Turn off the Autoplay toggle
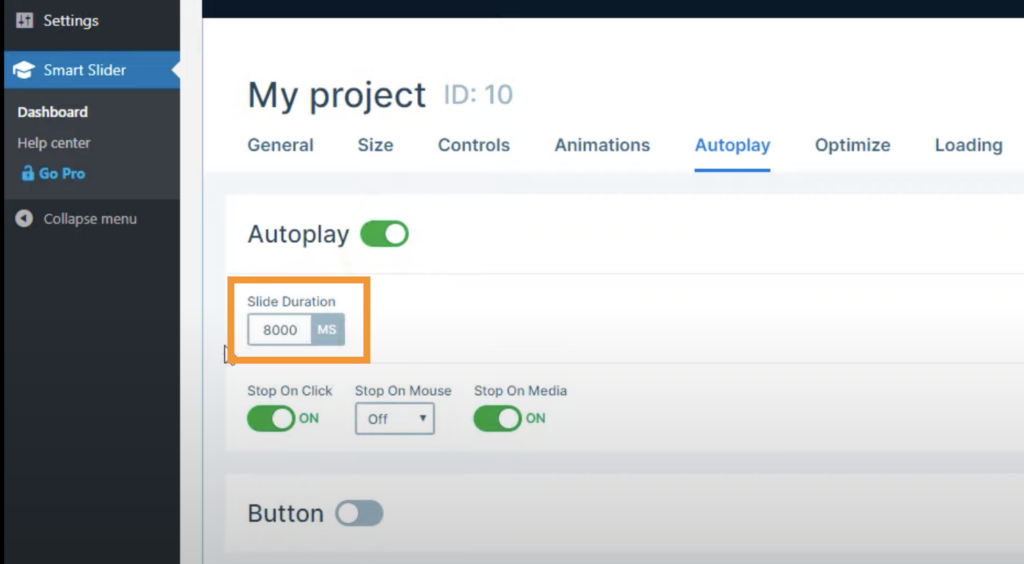 click(x=384, y=235)
